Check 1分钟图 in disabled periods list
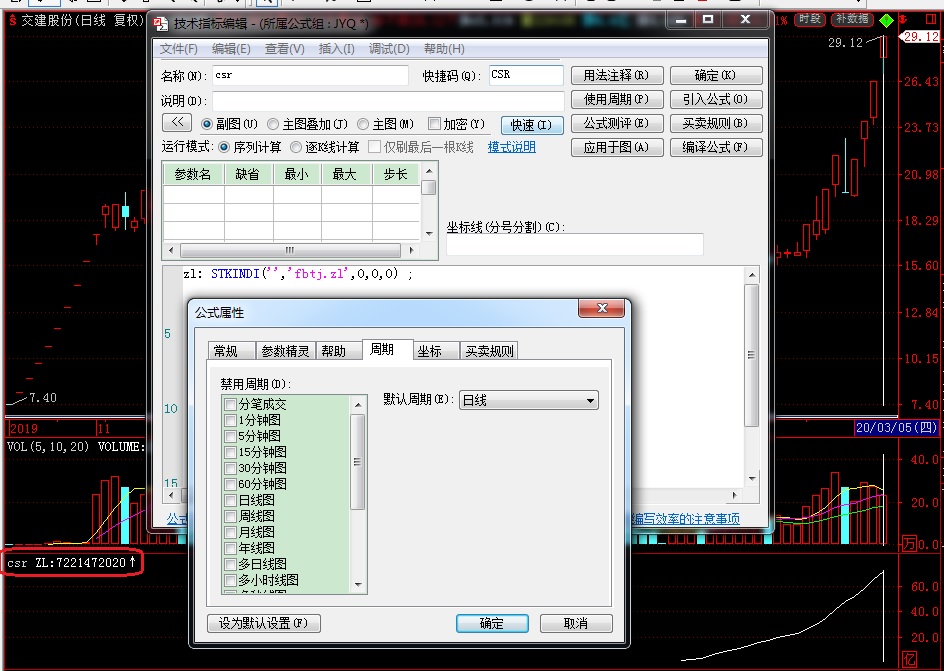The image size is (944, 671). (x=230, y=420)
